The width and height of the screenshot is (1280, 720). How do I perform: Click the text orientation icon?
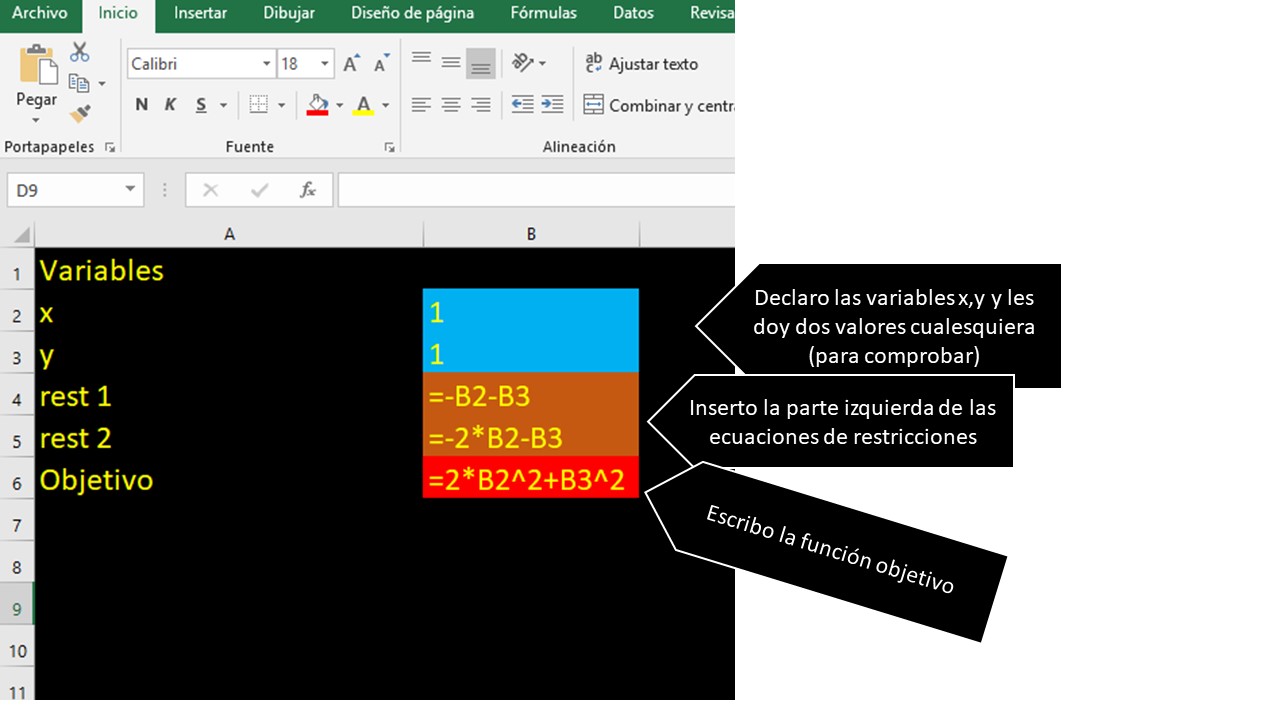click(523, 63)
